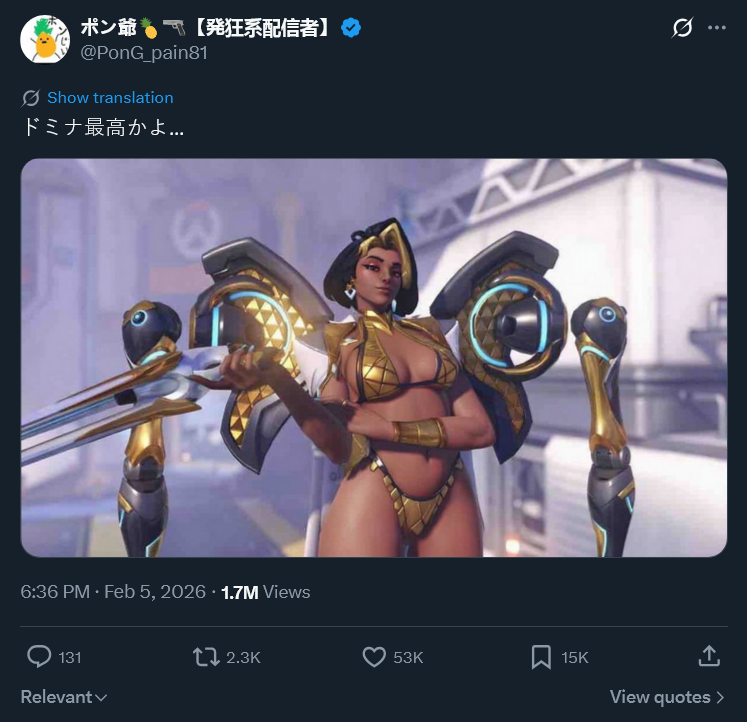
Task: Open the attached game character image
Action: 374,357
